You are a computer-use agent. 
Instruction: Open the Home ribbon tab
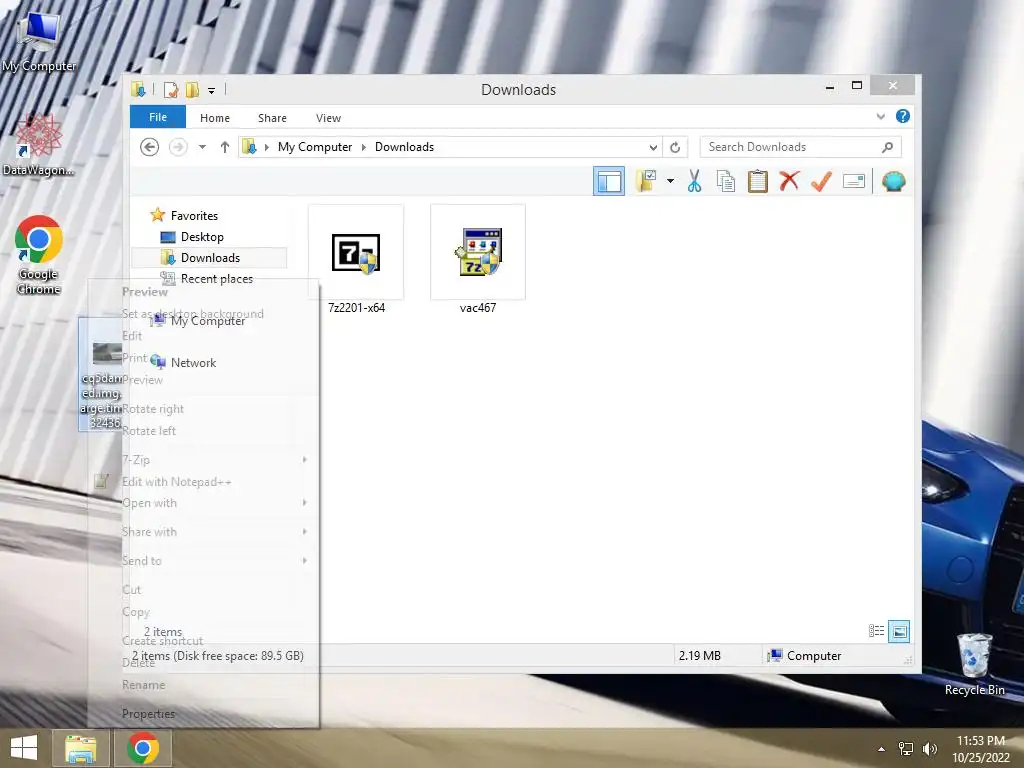215,118
